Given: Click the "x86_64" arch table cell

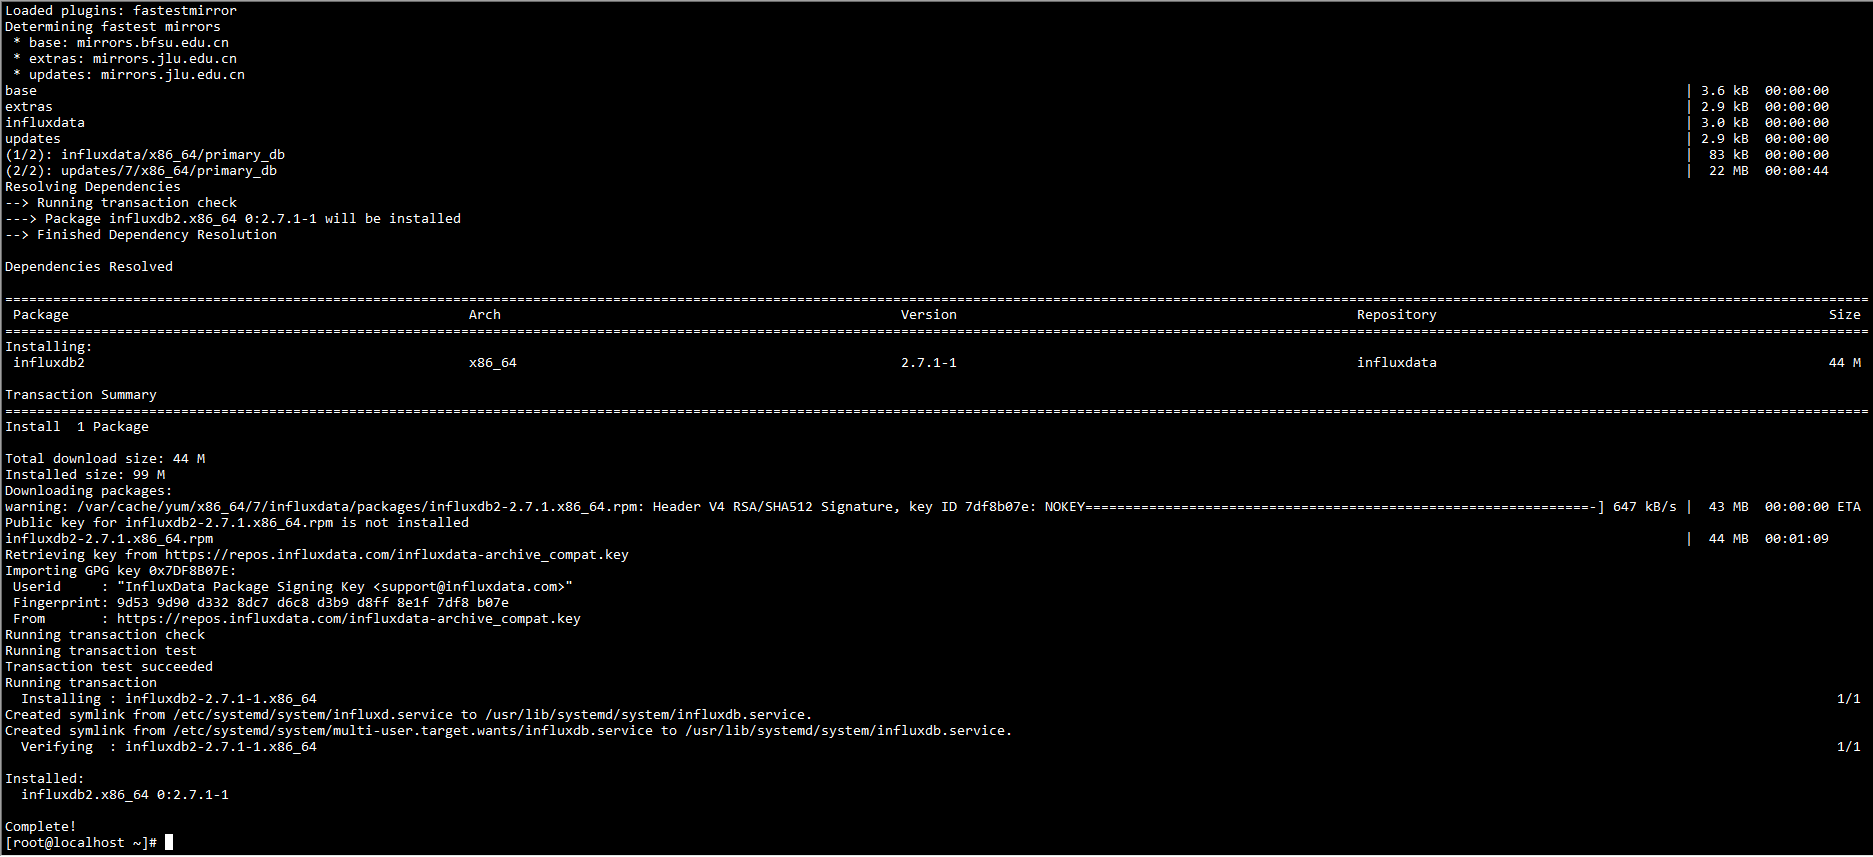Looking at the screenshot, I should point(493,363).
